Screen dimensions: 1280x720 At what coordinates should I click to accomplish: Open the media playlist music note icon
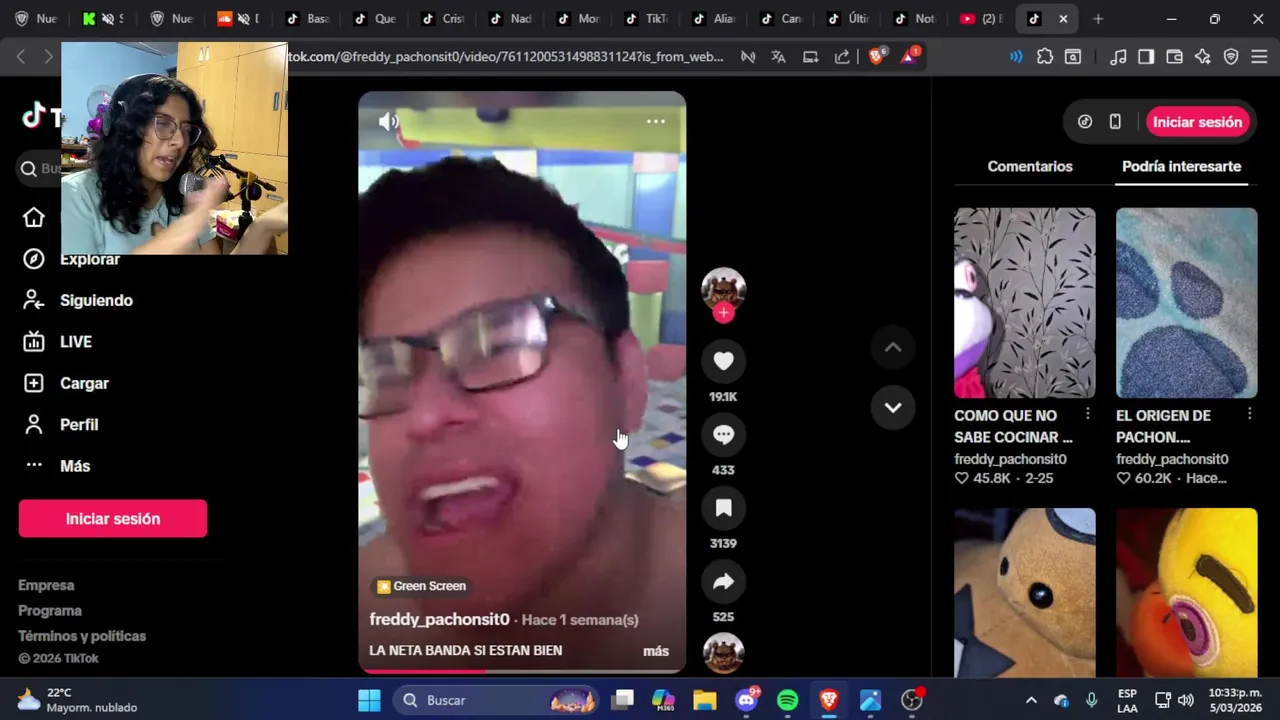click(1118, 57)
